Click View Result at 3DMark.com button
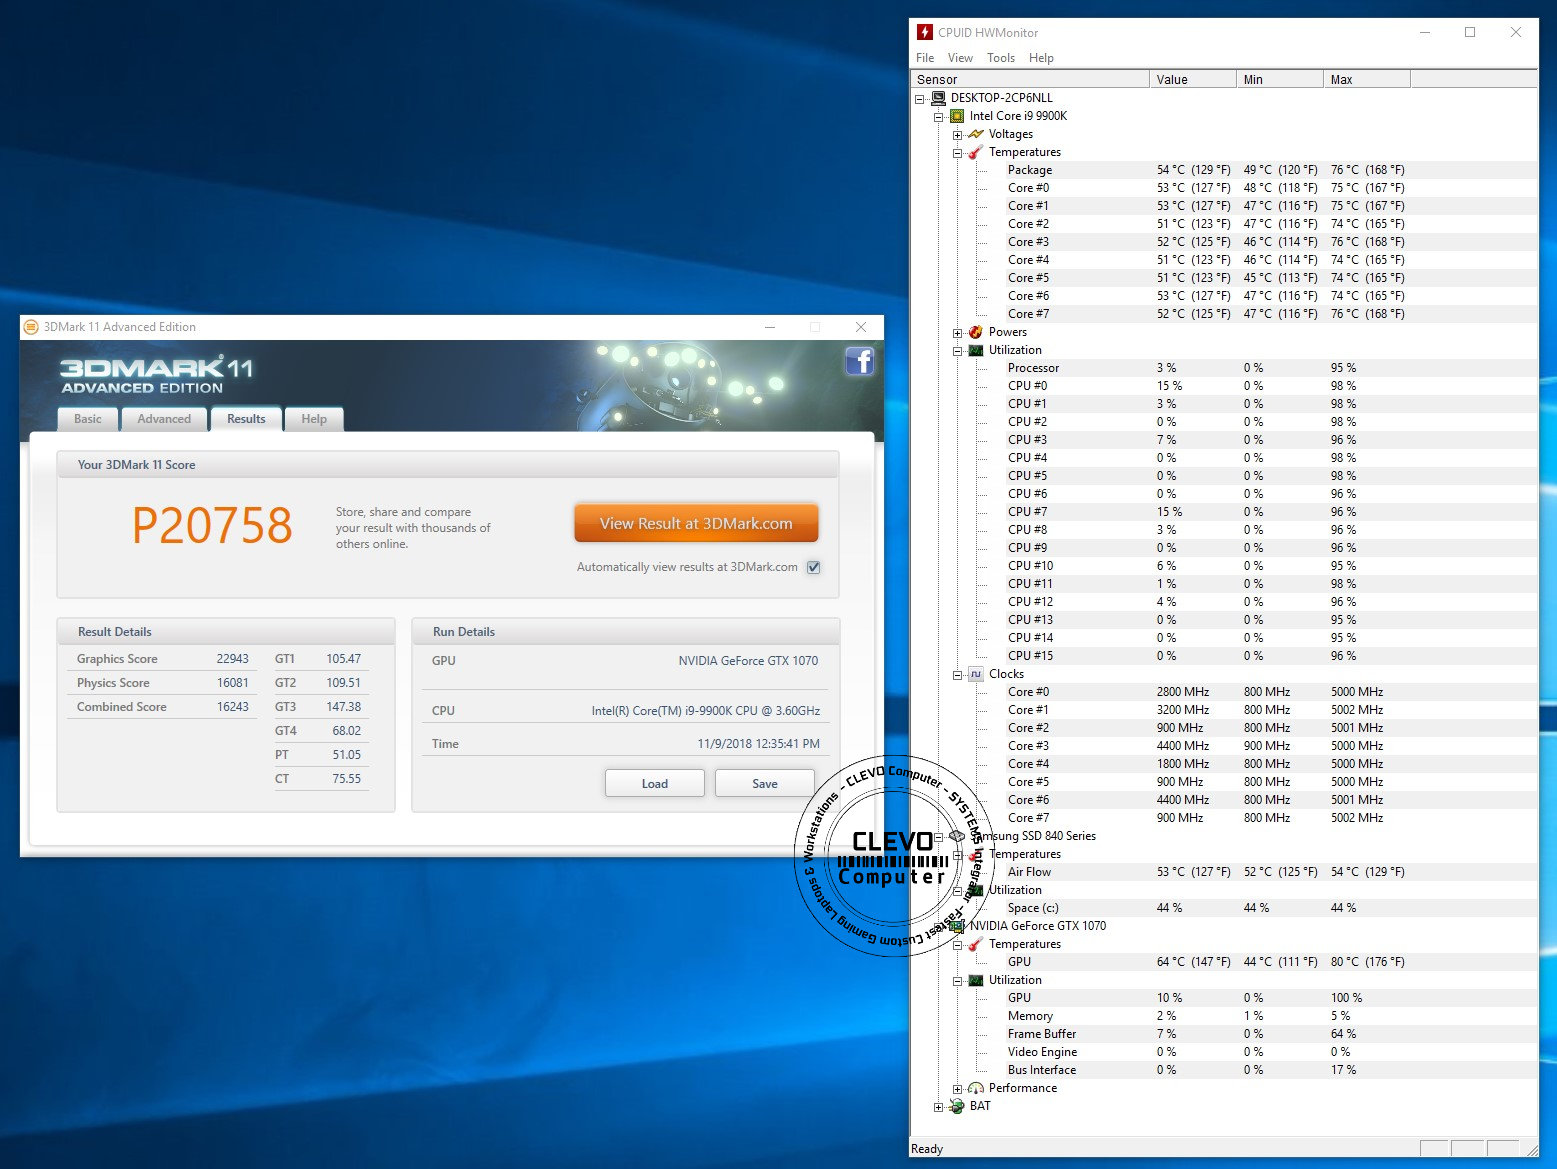The image size is (1557, 1169). click(696, 523)
